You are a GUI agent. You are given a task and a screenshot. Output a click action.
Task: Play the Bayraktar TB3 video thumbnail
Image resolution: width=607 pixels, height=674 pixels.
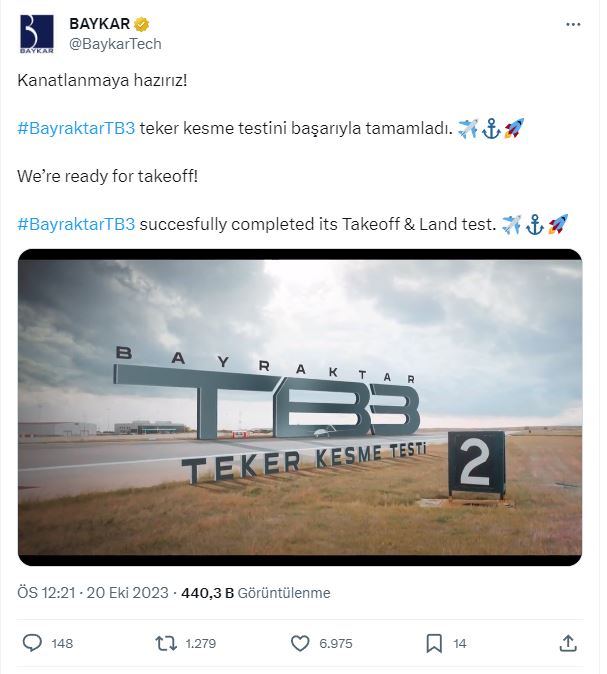300,408
